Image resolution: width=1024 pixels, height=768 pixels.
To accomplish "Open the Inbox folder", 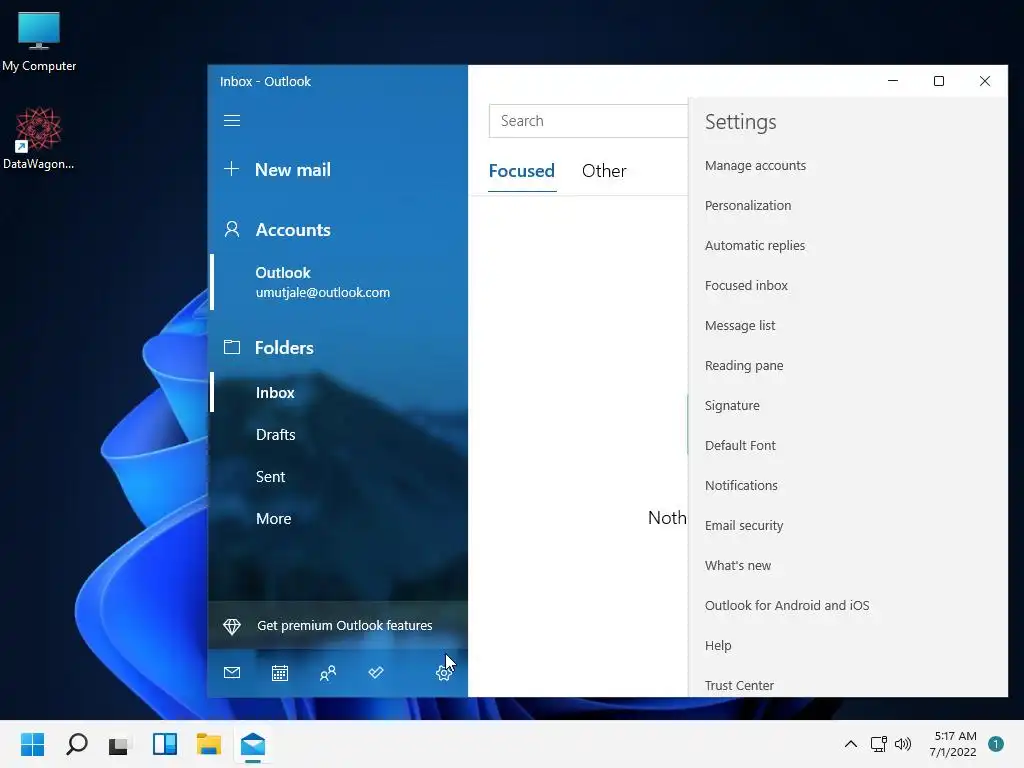I will click(338, 392).
